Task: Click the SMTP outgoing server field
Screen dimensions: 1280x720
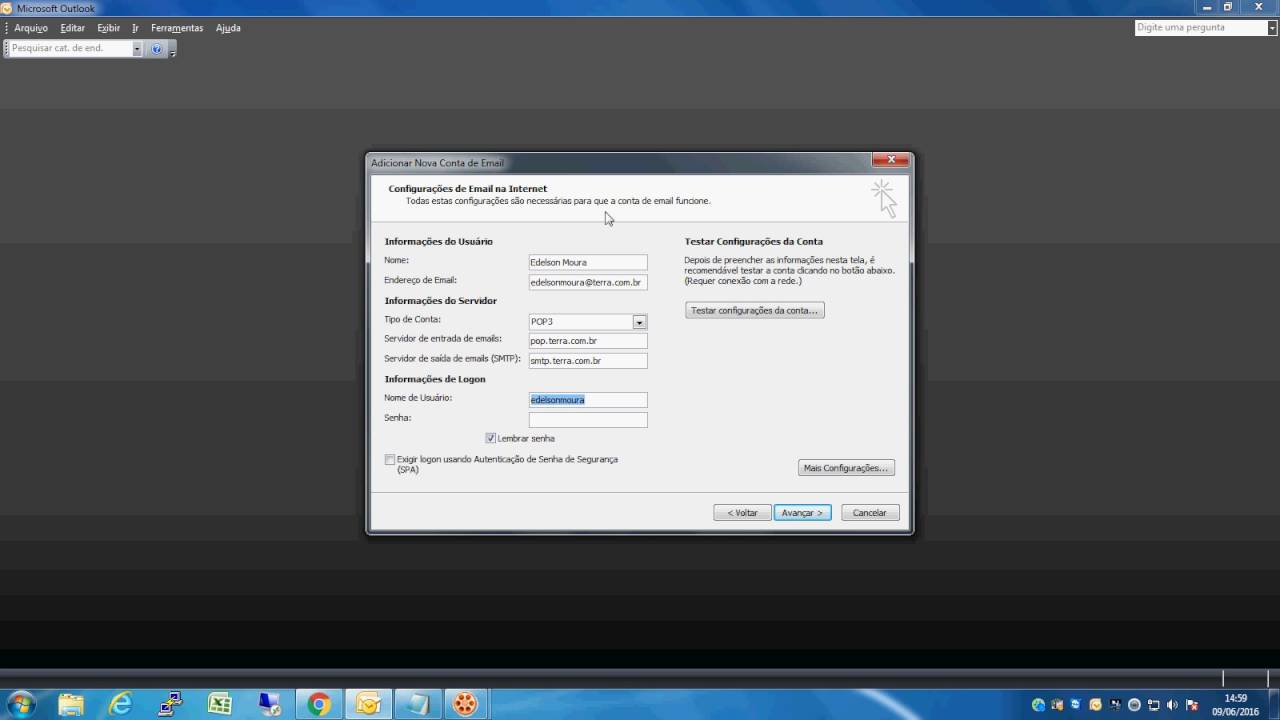Action: [588, 360]
